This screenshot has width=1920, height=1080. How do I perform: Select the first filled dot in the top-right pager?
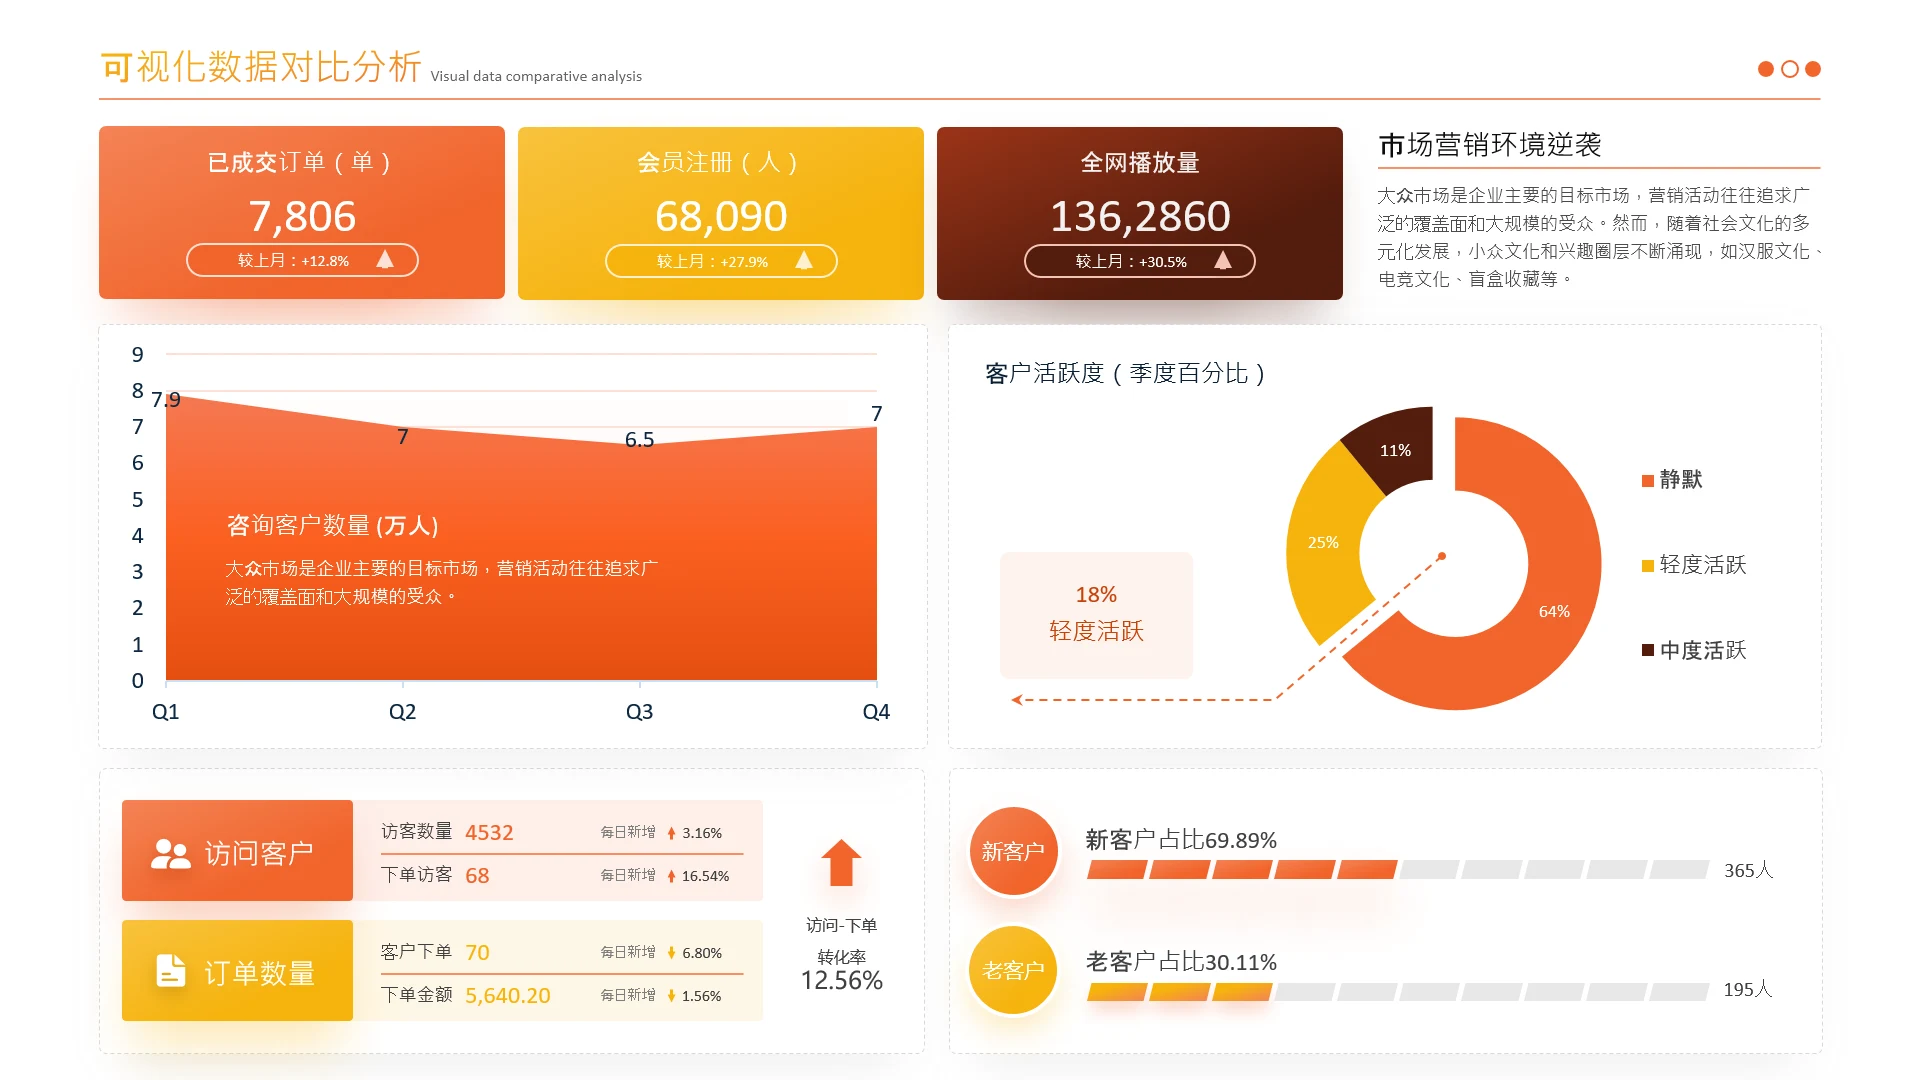[1765, 69]
